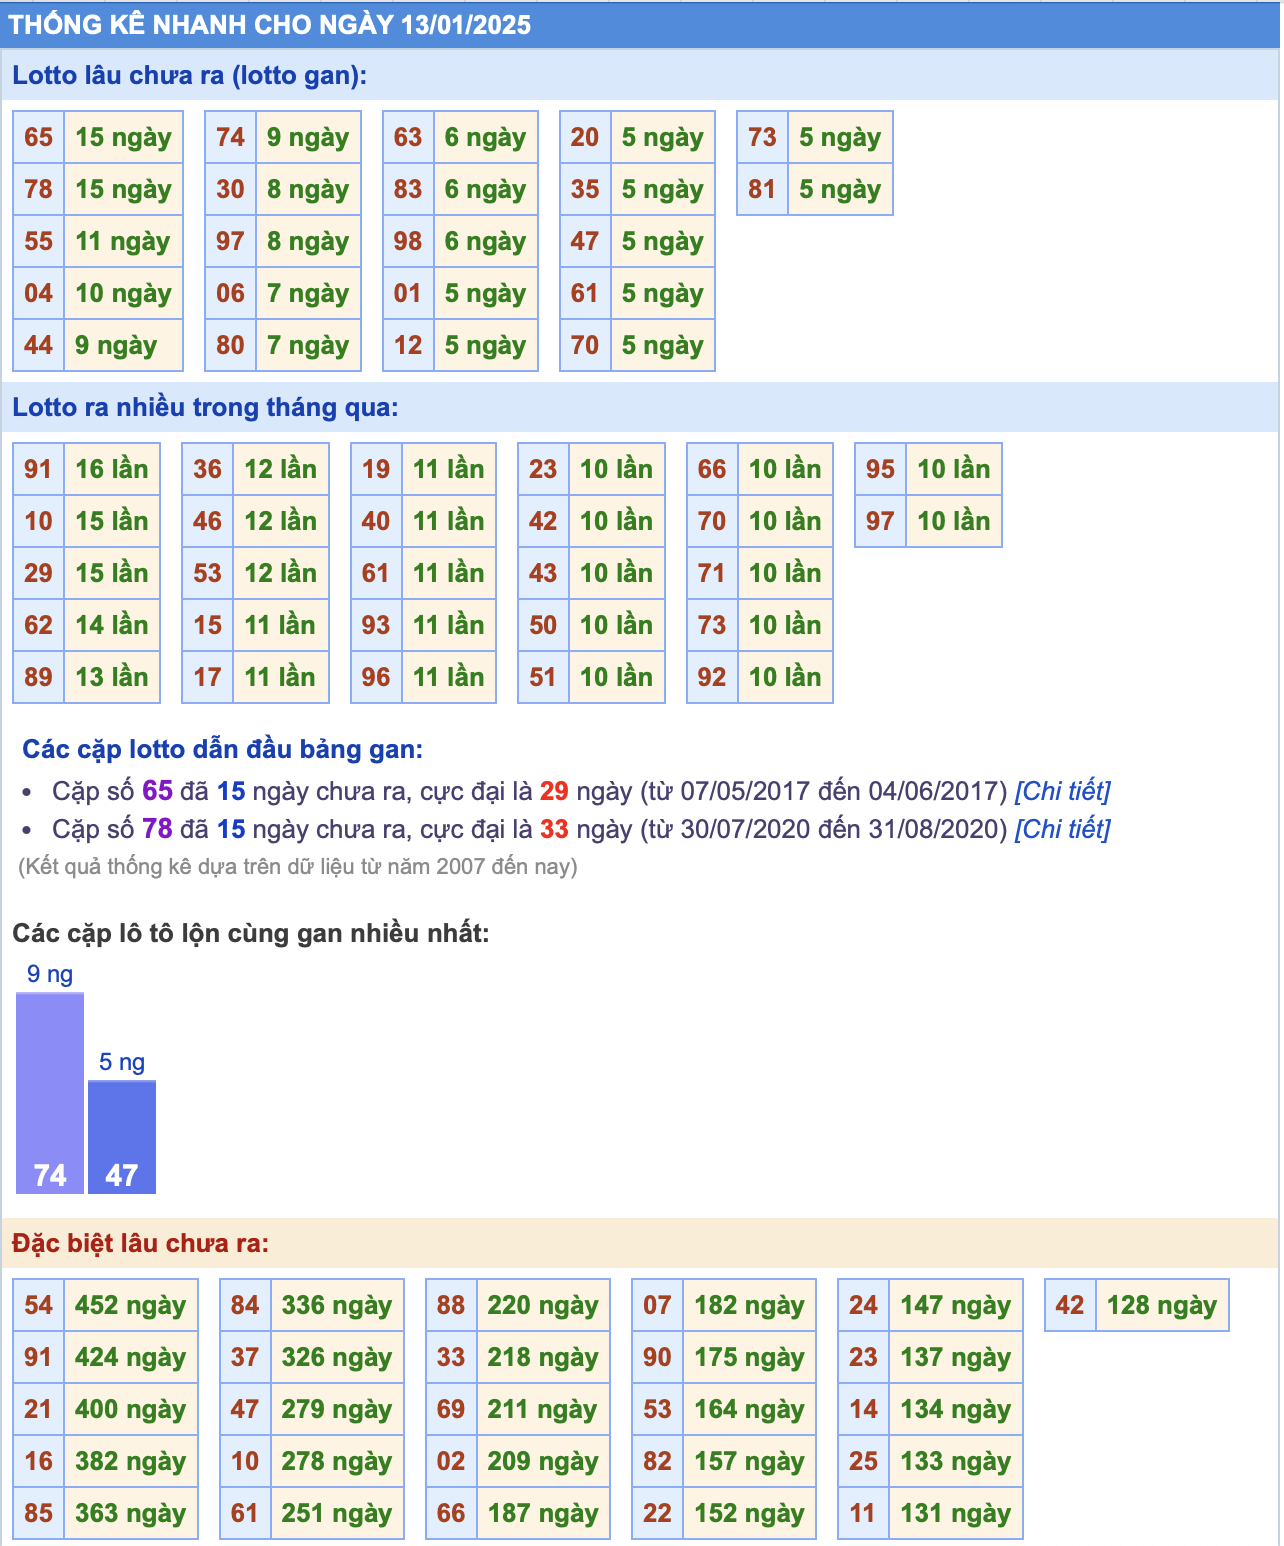The width and height of the screenshot is (1284, 1546).
Task: Select lotto gan number 44
Action: (x=39, y=345)
